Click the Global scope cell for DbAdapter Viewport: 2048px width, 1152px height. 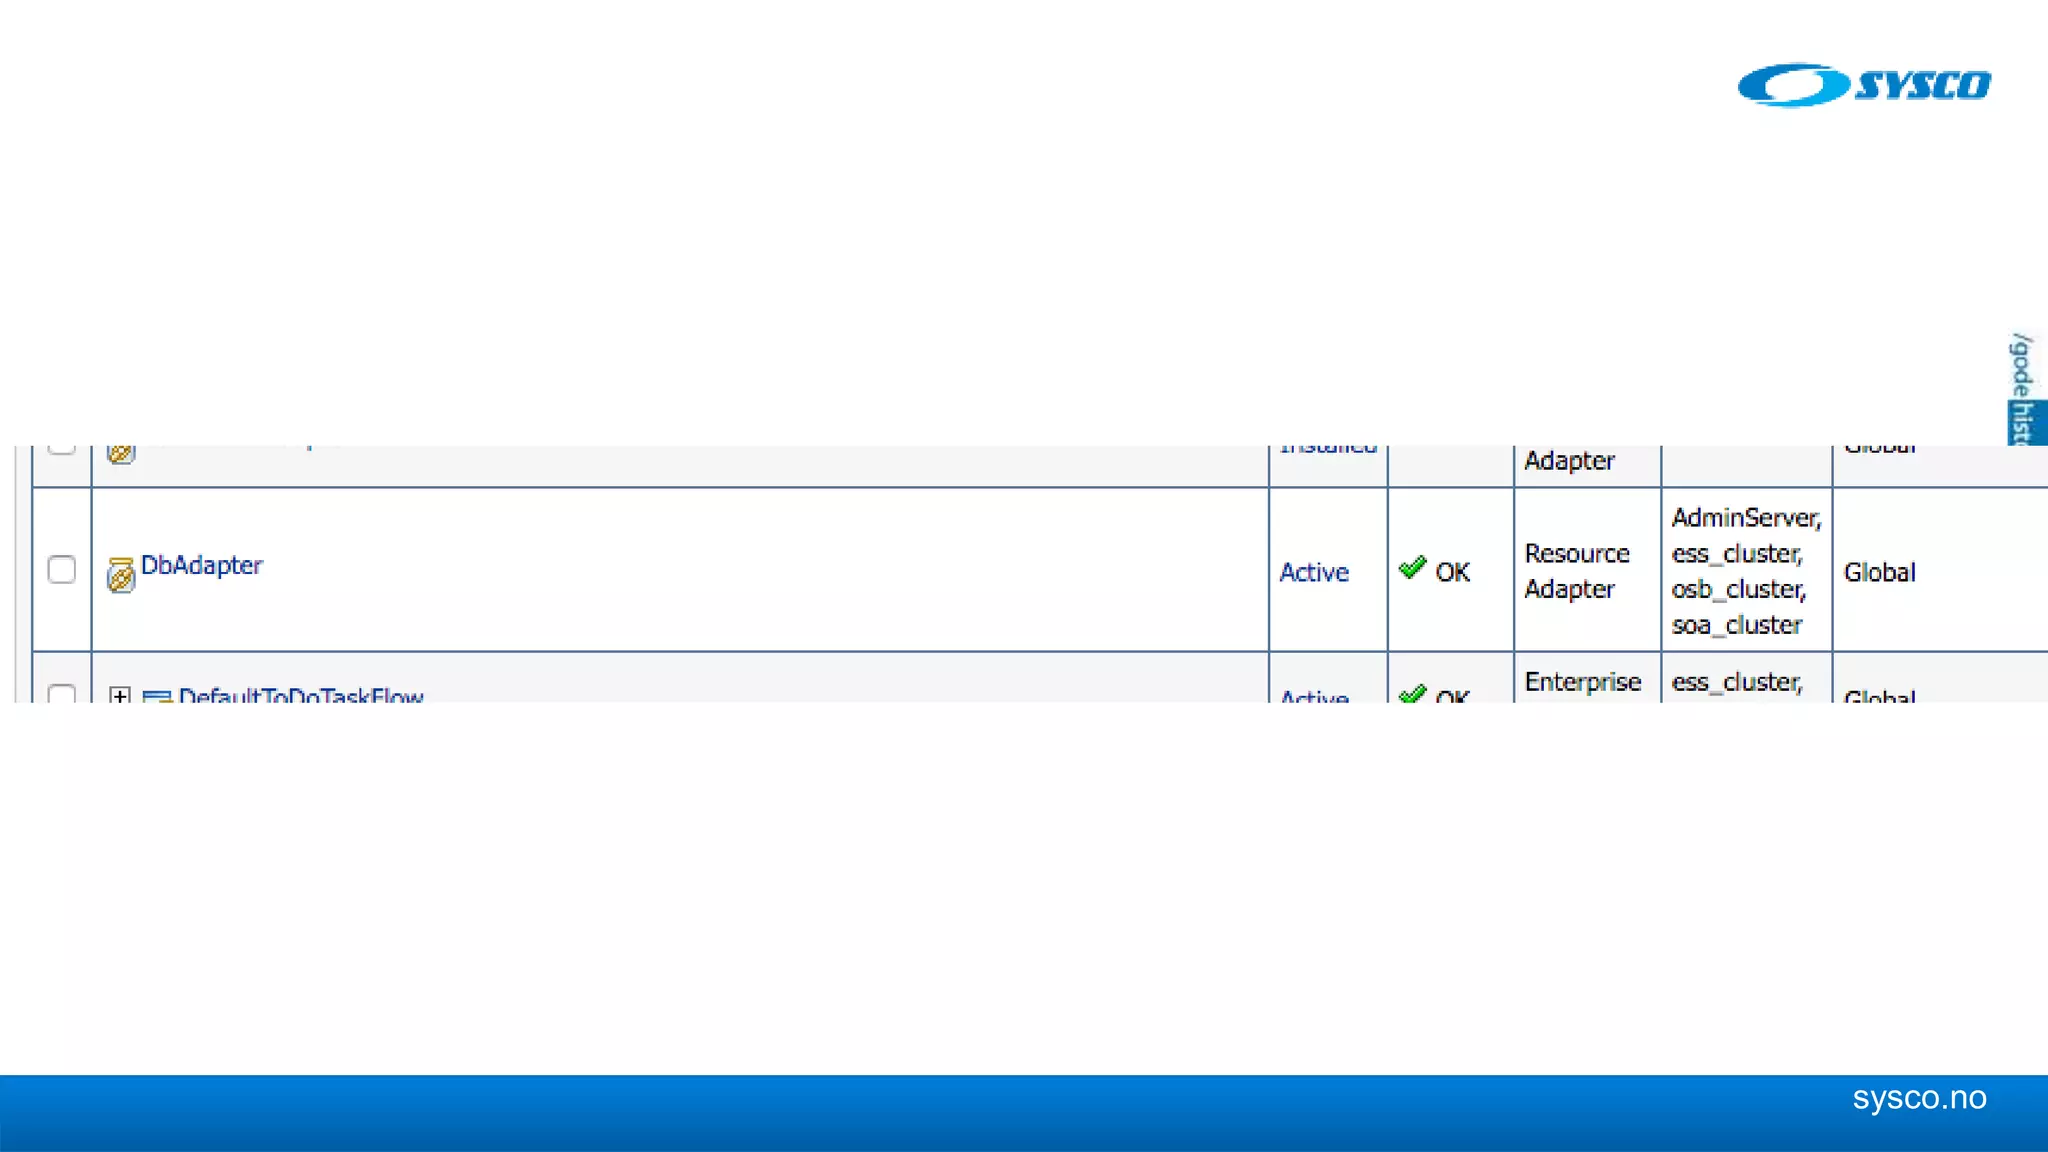point(1879,572)
